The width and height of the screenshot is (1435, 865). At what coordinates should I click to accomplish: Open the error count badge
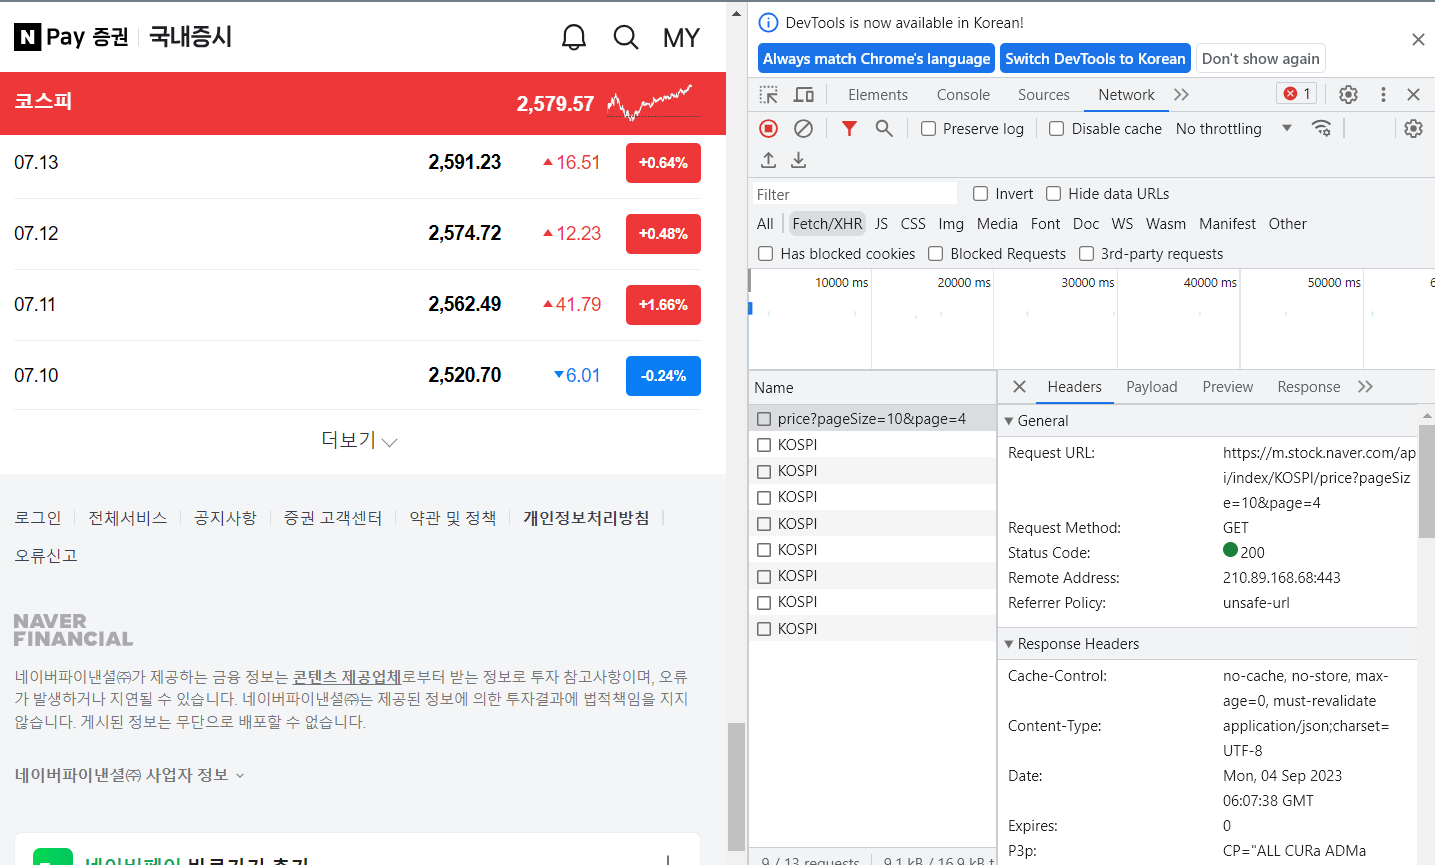(1297, 94)
